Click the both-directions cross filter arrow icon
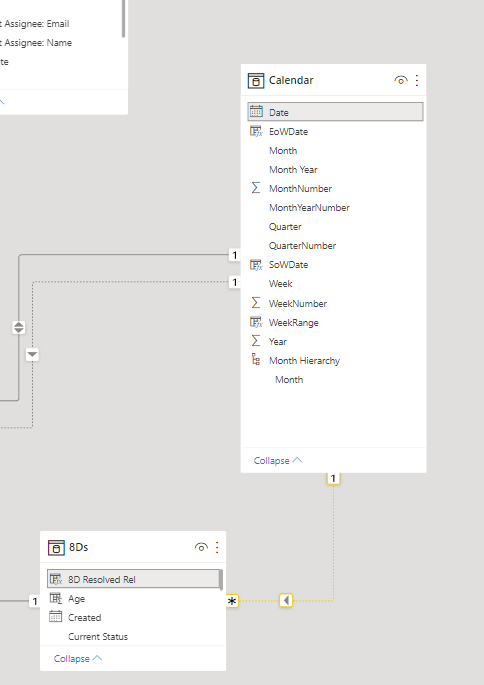The image size is (484, 685). pos(18,327)
